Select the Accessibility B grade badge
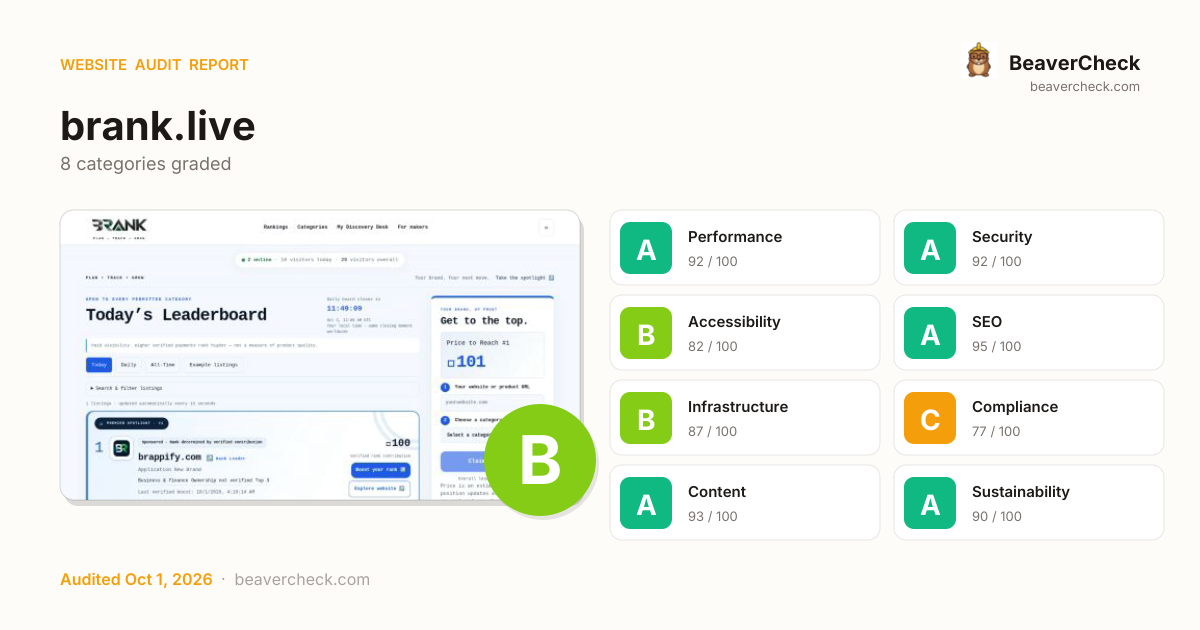 tap(647, 333)
